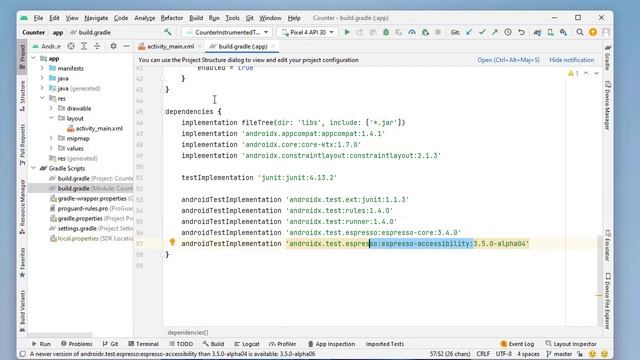Run the app with green play button
This screenshot has width=640, height=360.
coord(347,32)
